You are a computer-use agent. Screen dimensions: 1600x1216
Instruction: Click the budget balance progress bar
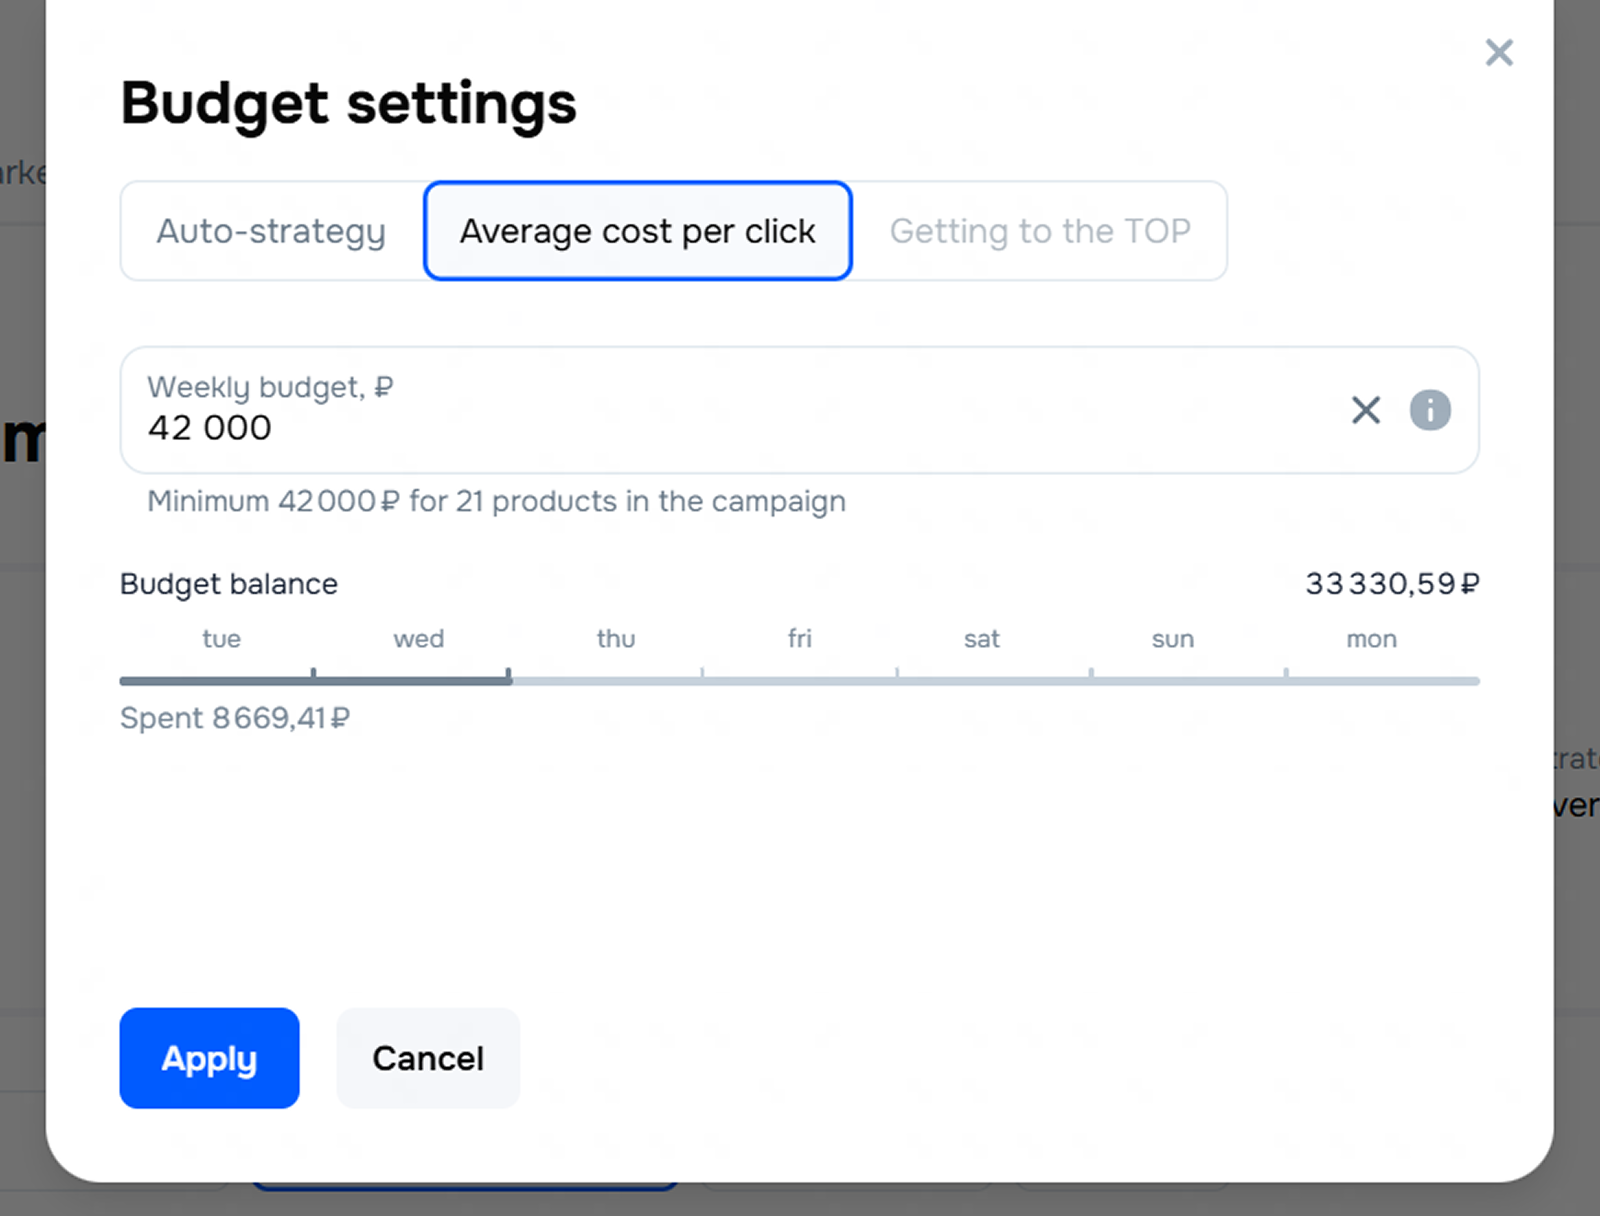tap(799, 681)
